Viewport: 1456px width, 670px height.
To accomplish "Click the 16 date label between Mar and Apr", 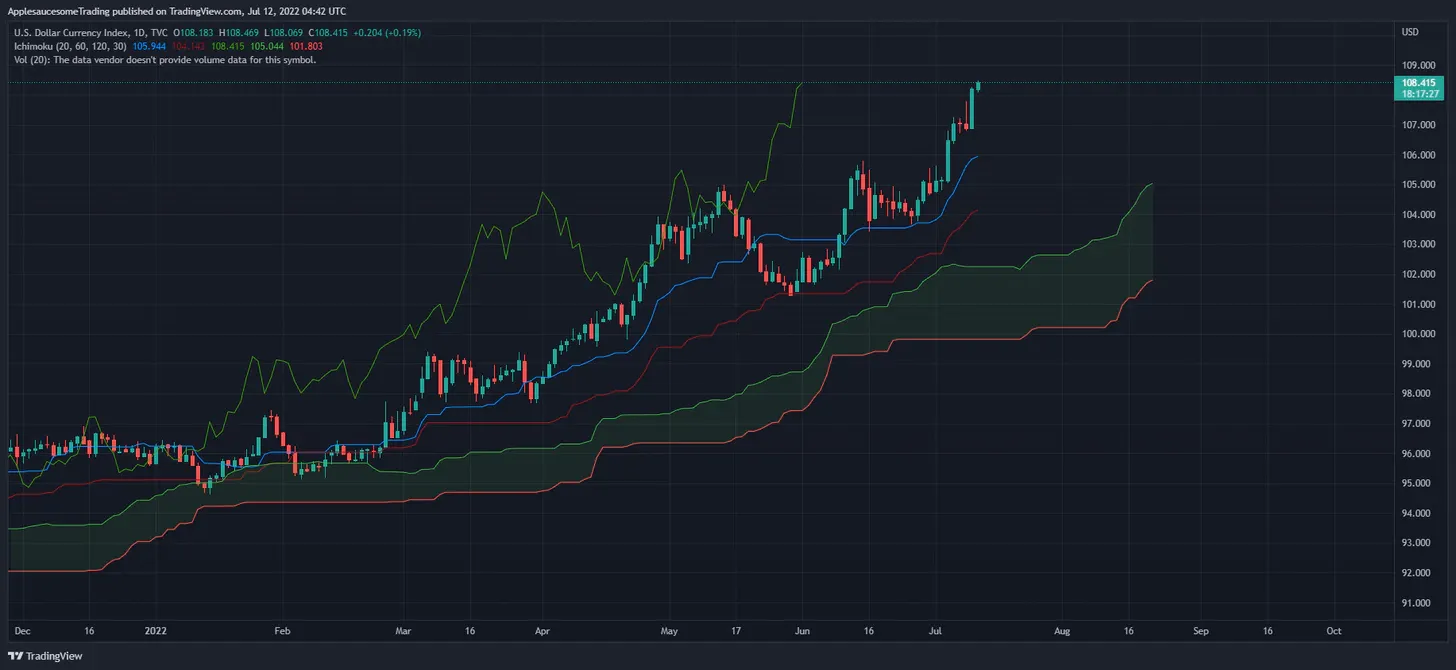I will (x=468, y=632).
